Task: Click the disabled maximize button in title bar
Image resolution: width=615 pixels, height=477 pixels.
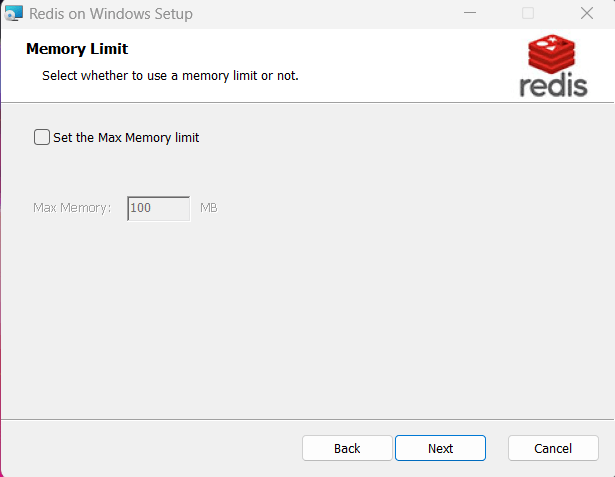Action: (x=528, y=13)
